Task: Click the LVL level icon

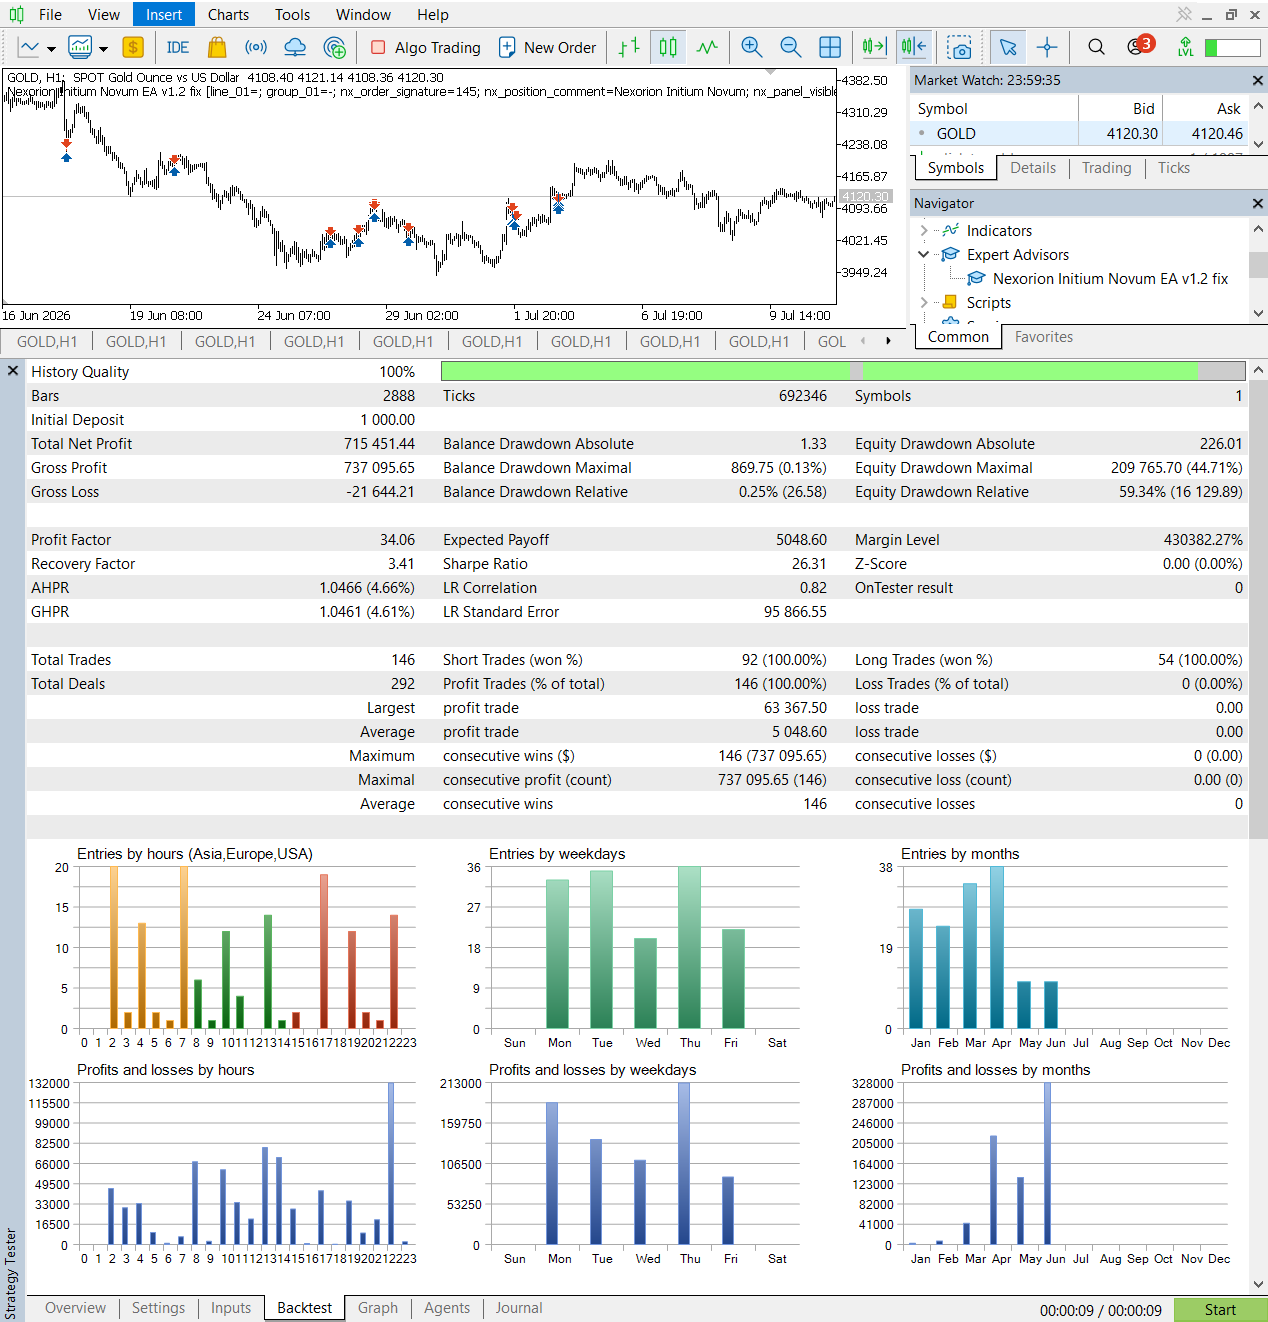Action: click(x=1185, y=47)
